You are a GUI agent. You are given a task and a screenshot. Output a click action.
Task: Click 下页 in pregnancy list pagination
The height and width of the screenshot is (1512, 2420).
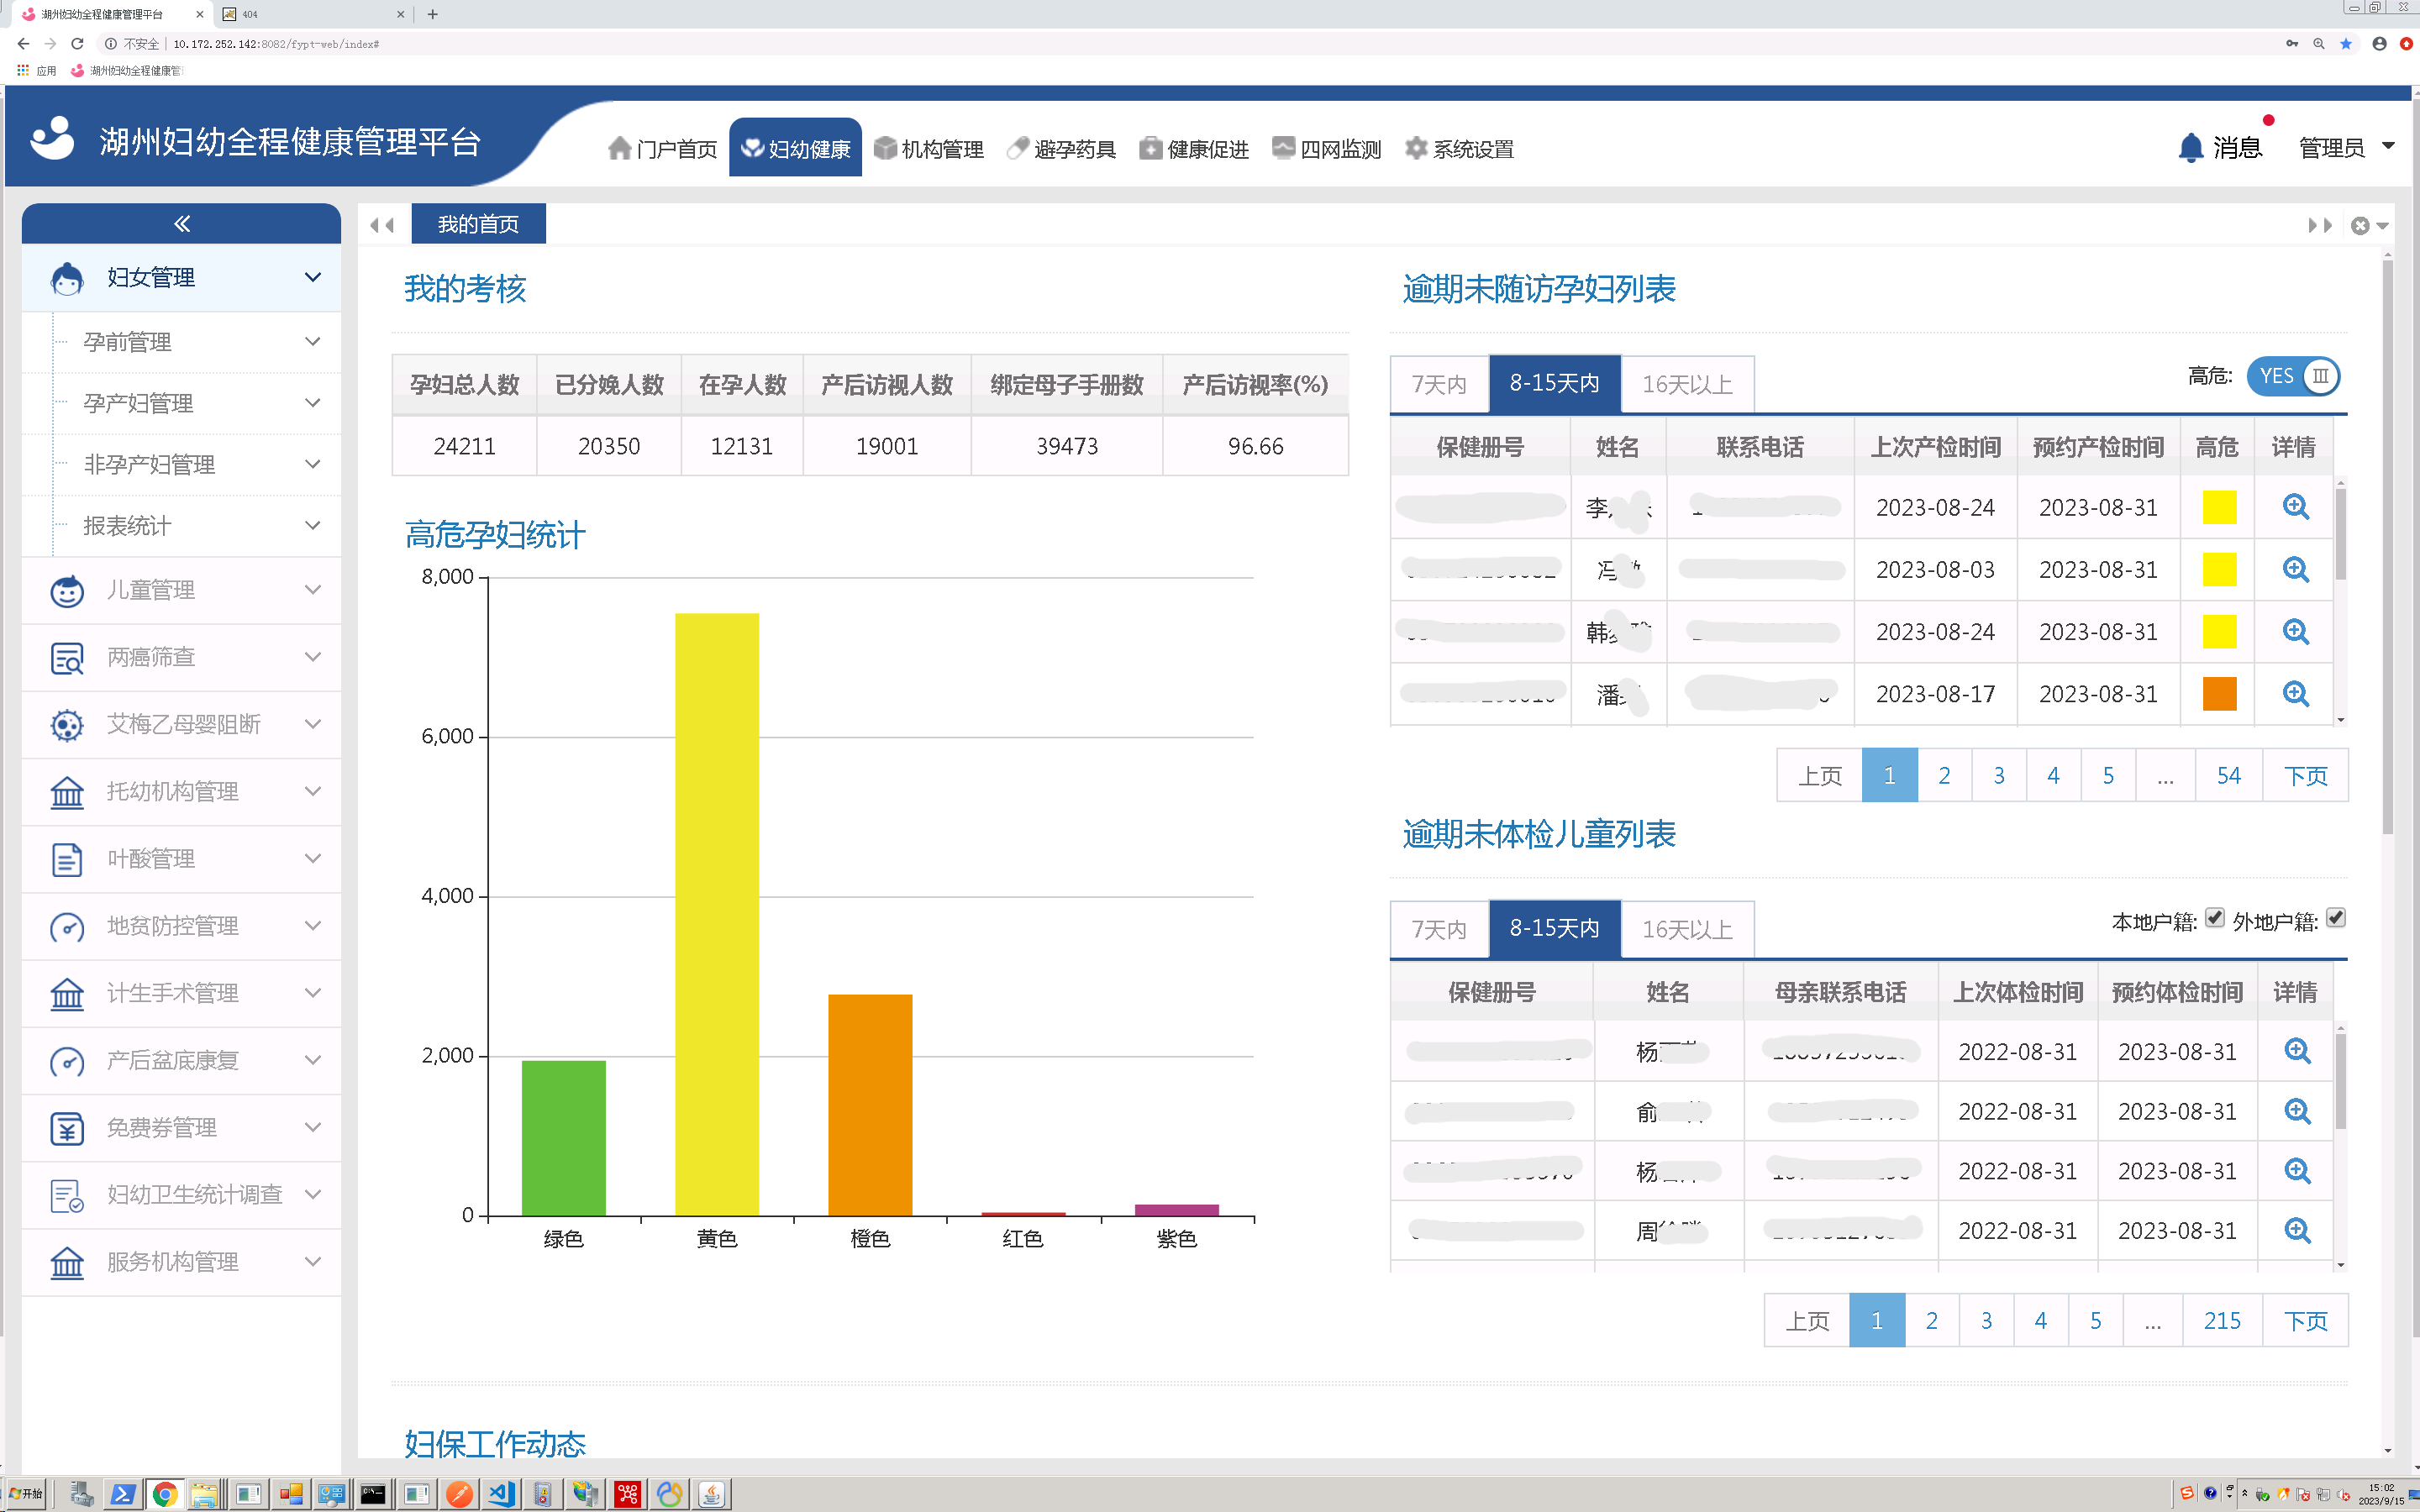[2305, 776]
